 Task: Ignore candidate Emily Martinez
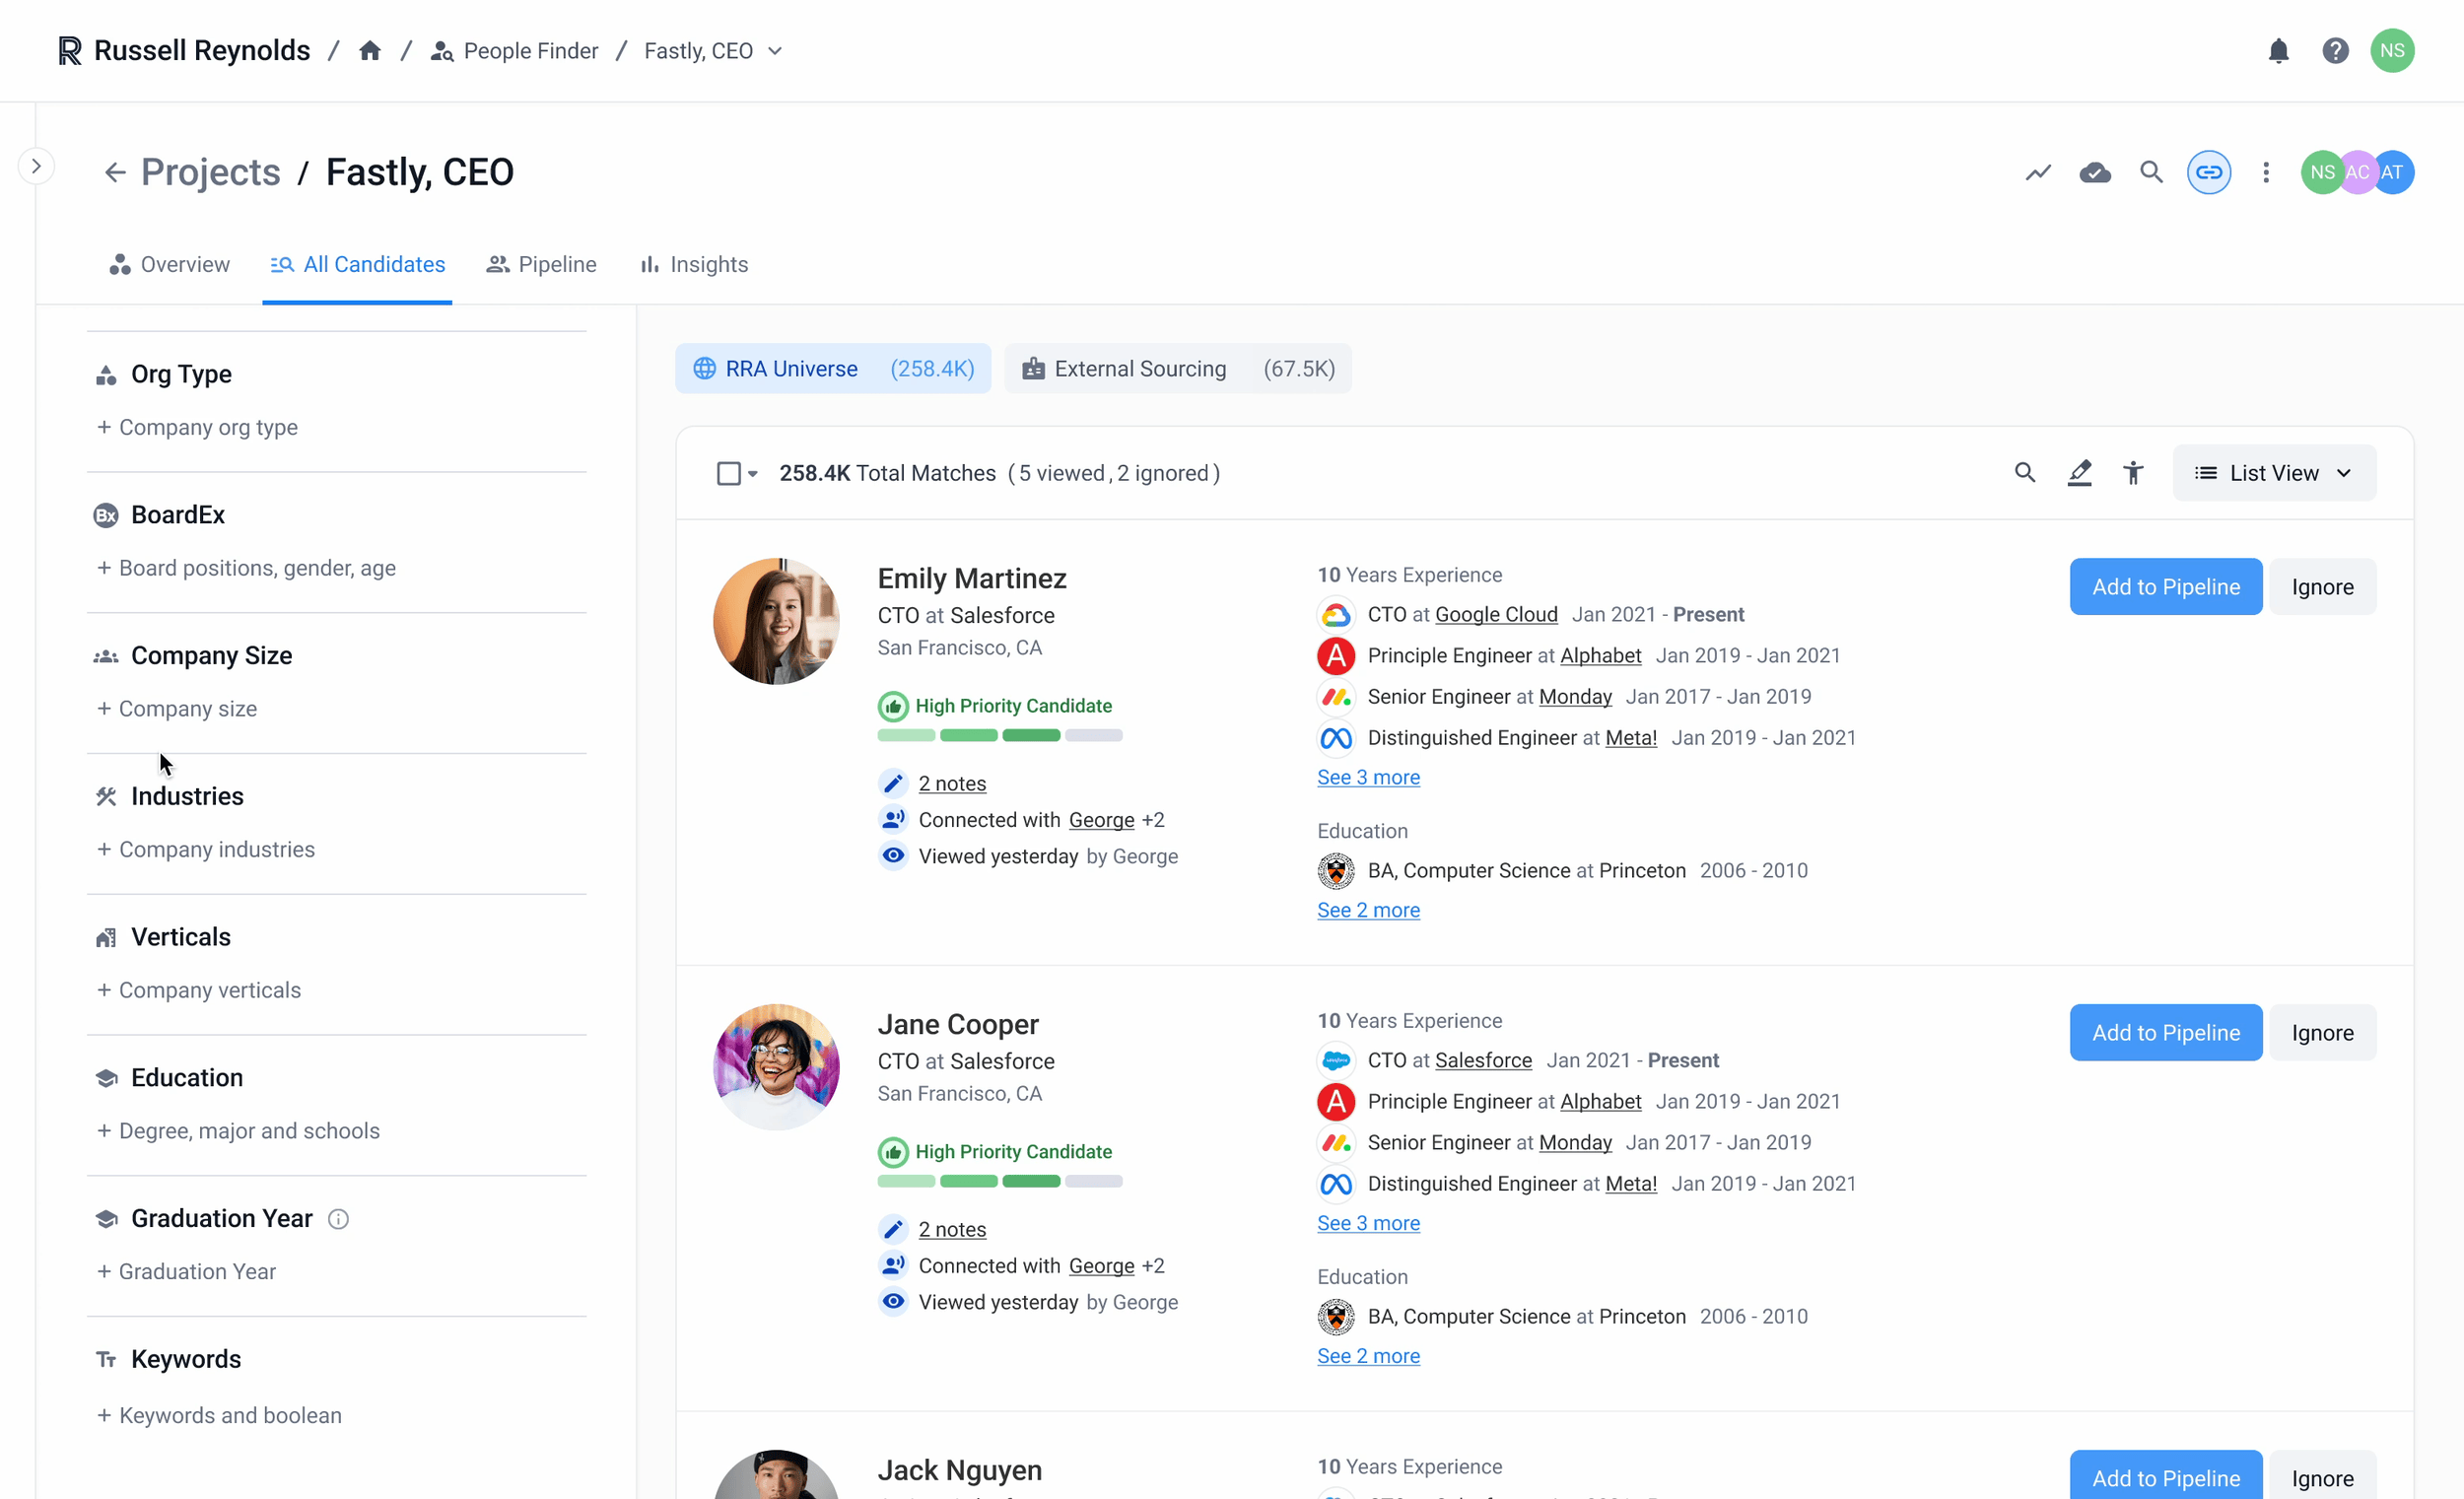[x=2322, y=586]
